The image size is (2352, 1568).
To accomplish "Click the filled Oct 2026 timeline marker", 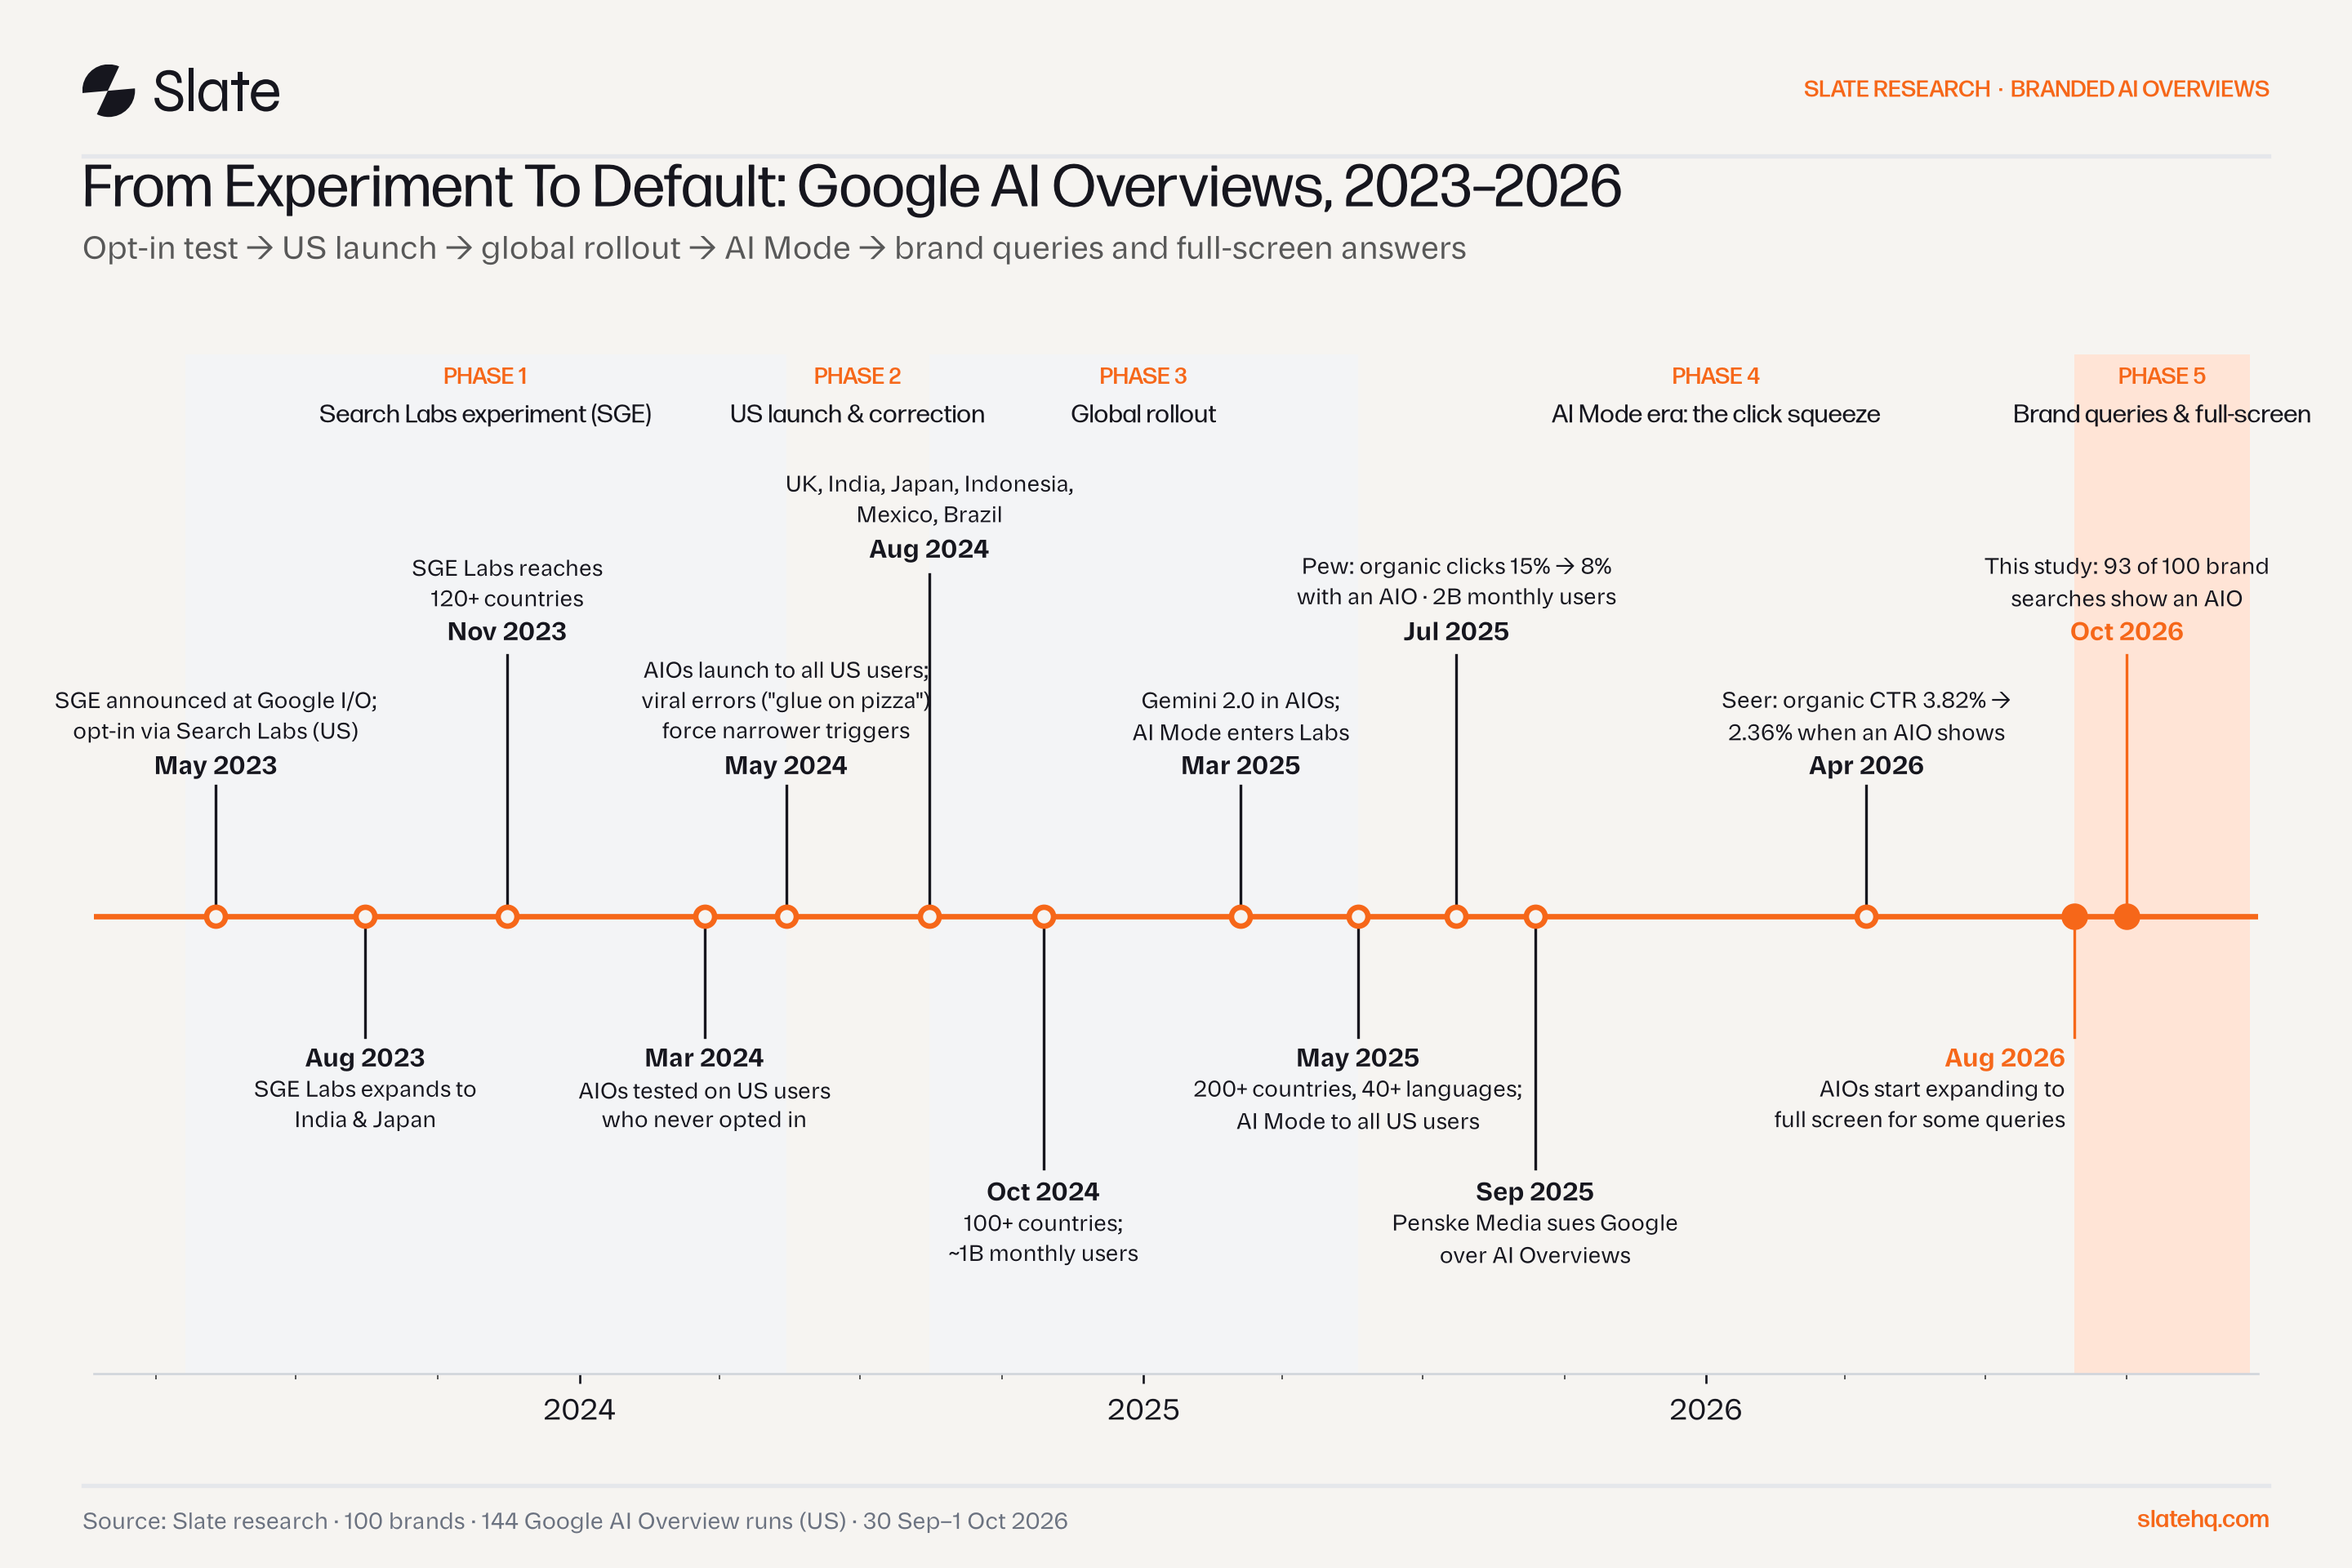I will click(x=2127, y=916).
